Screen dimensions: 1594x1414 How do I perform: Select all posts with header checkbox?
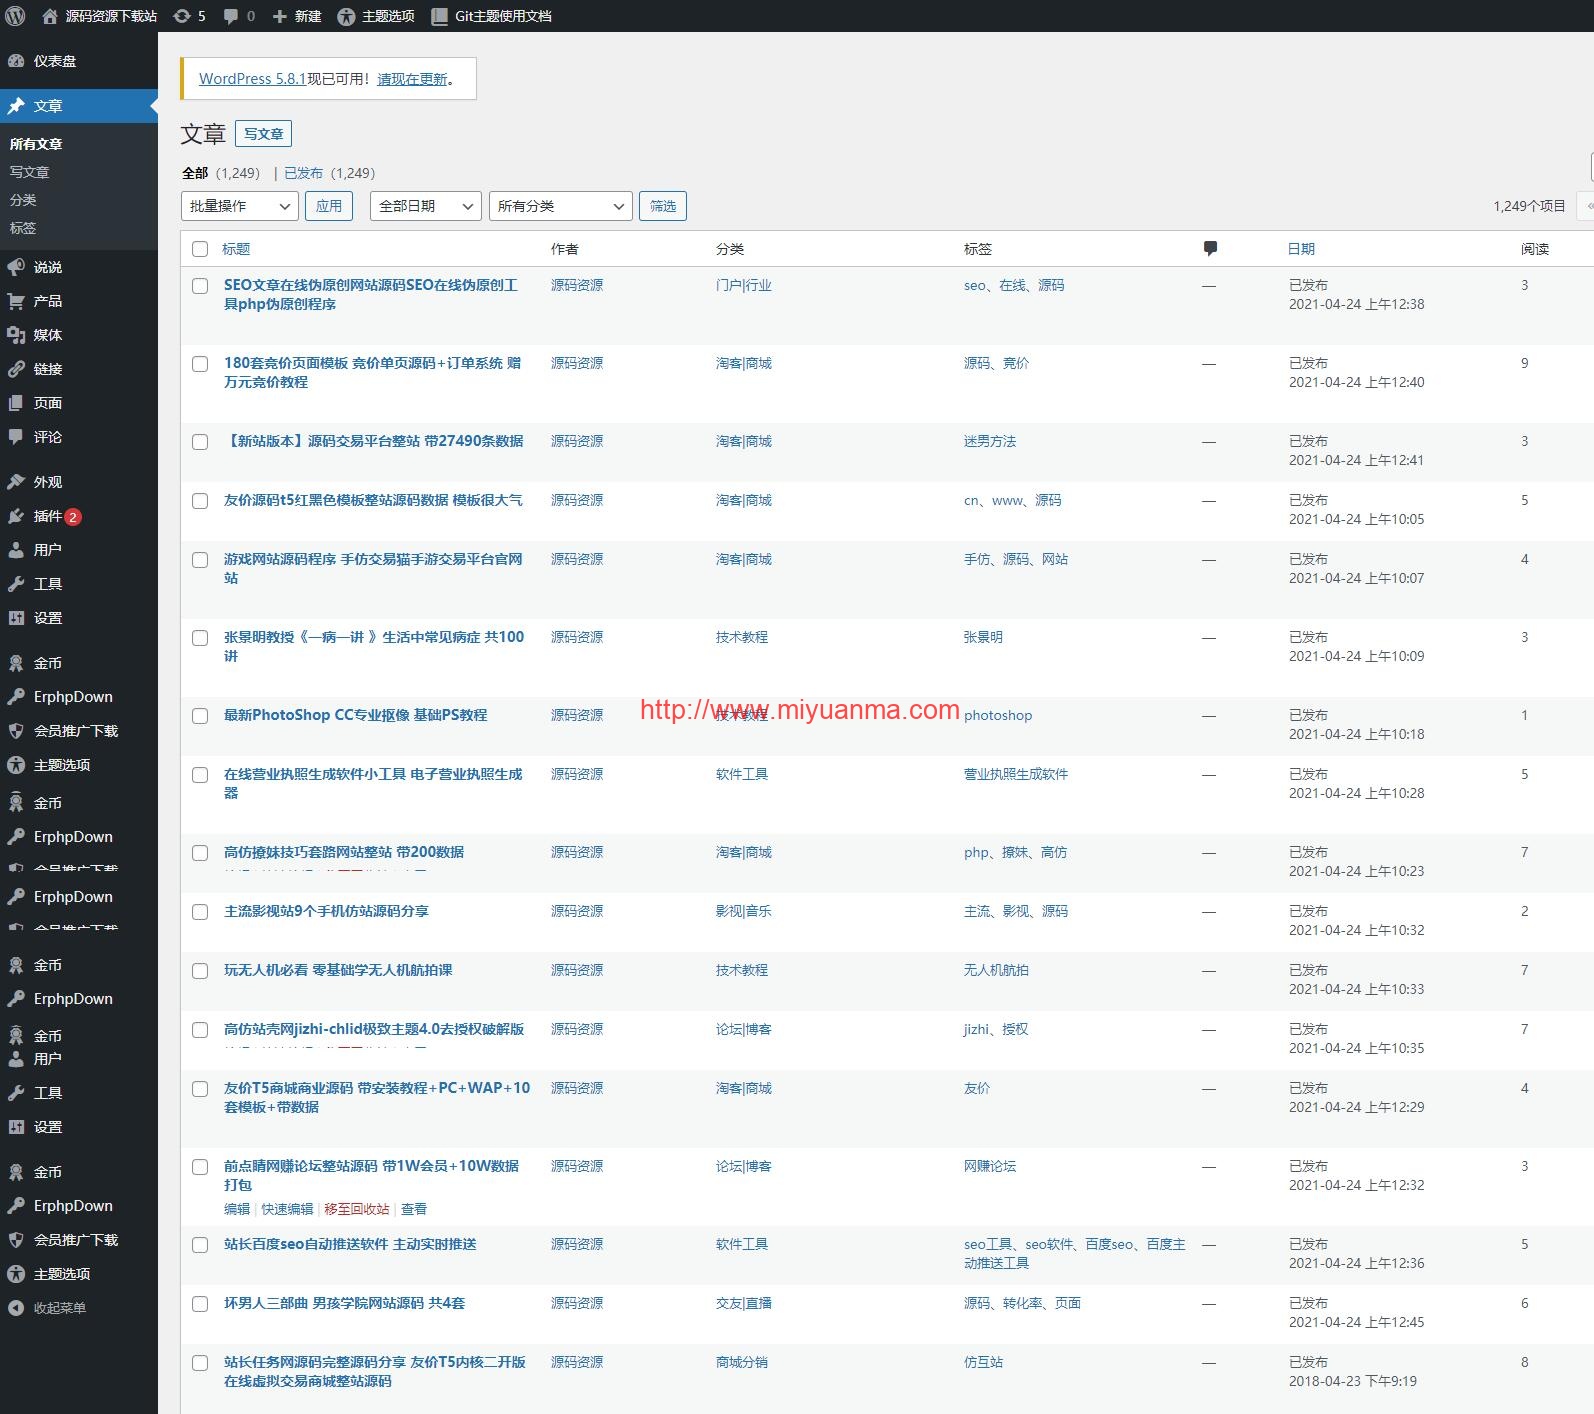click(200, 249)
